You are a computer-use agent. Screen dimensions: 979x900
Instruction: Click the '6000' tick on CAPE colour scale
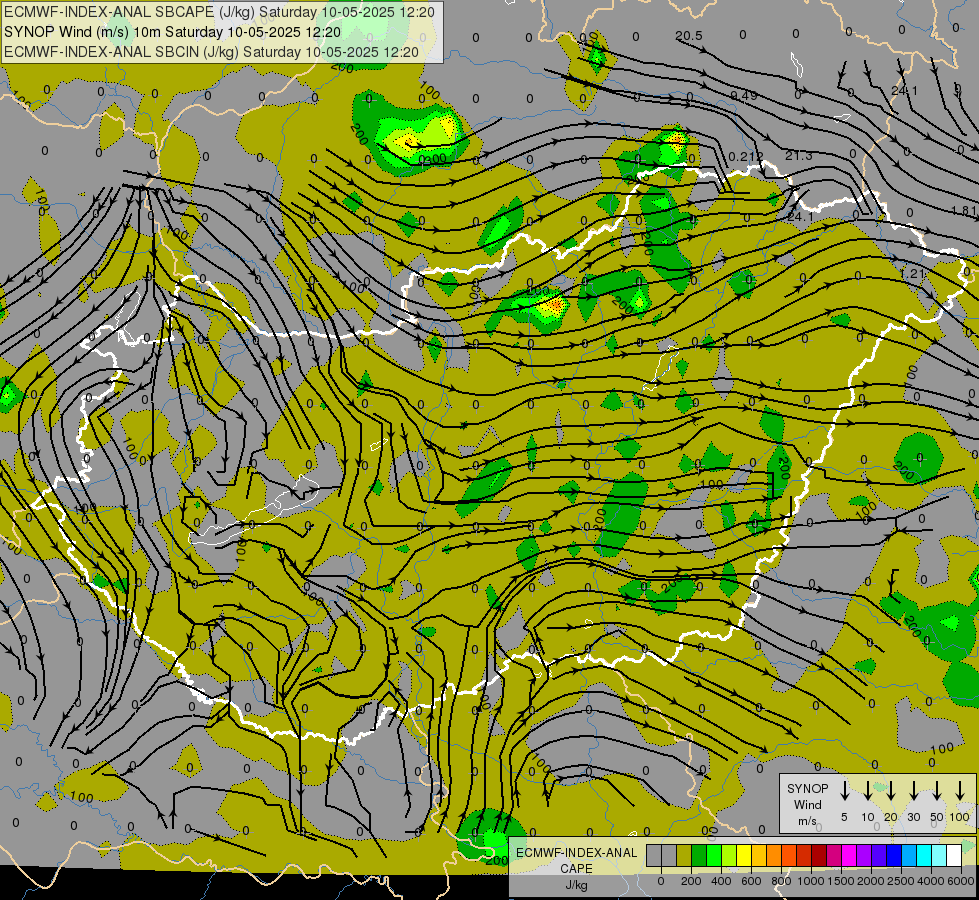(961, 881)
